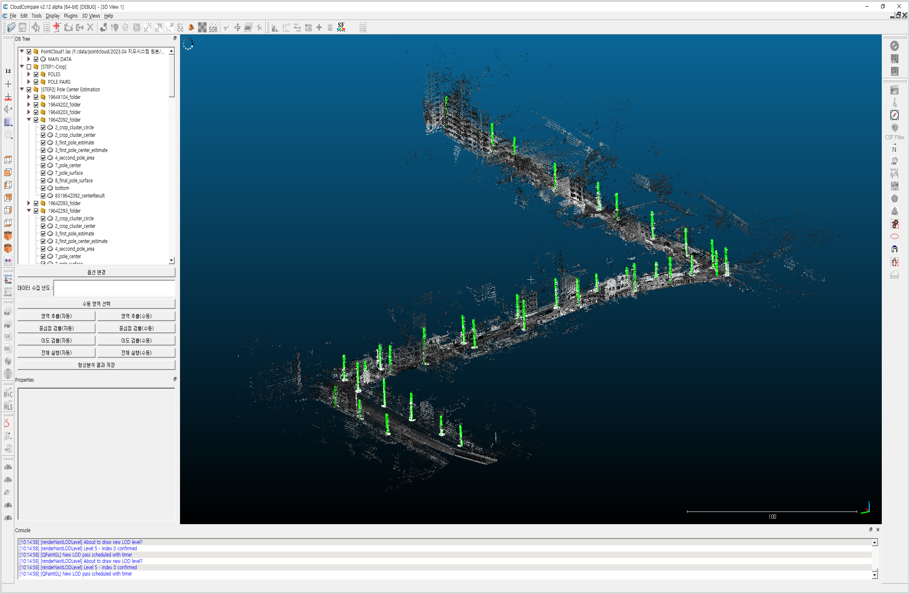This screenshot has height=594, width=910.
Task: Select the Translate/Rotate cross-arrows tool
Action: click(x=237, y=28)
